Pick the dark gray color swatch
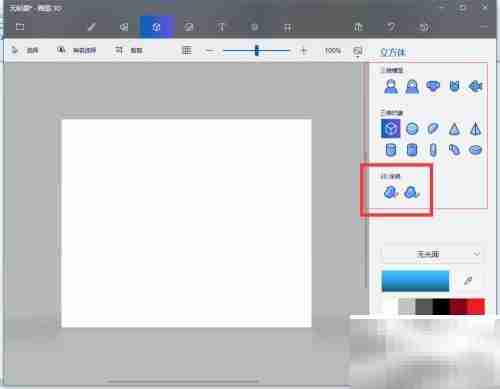The width and height of the screenshot is (500, 389). 424,307
